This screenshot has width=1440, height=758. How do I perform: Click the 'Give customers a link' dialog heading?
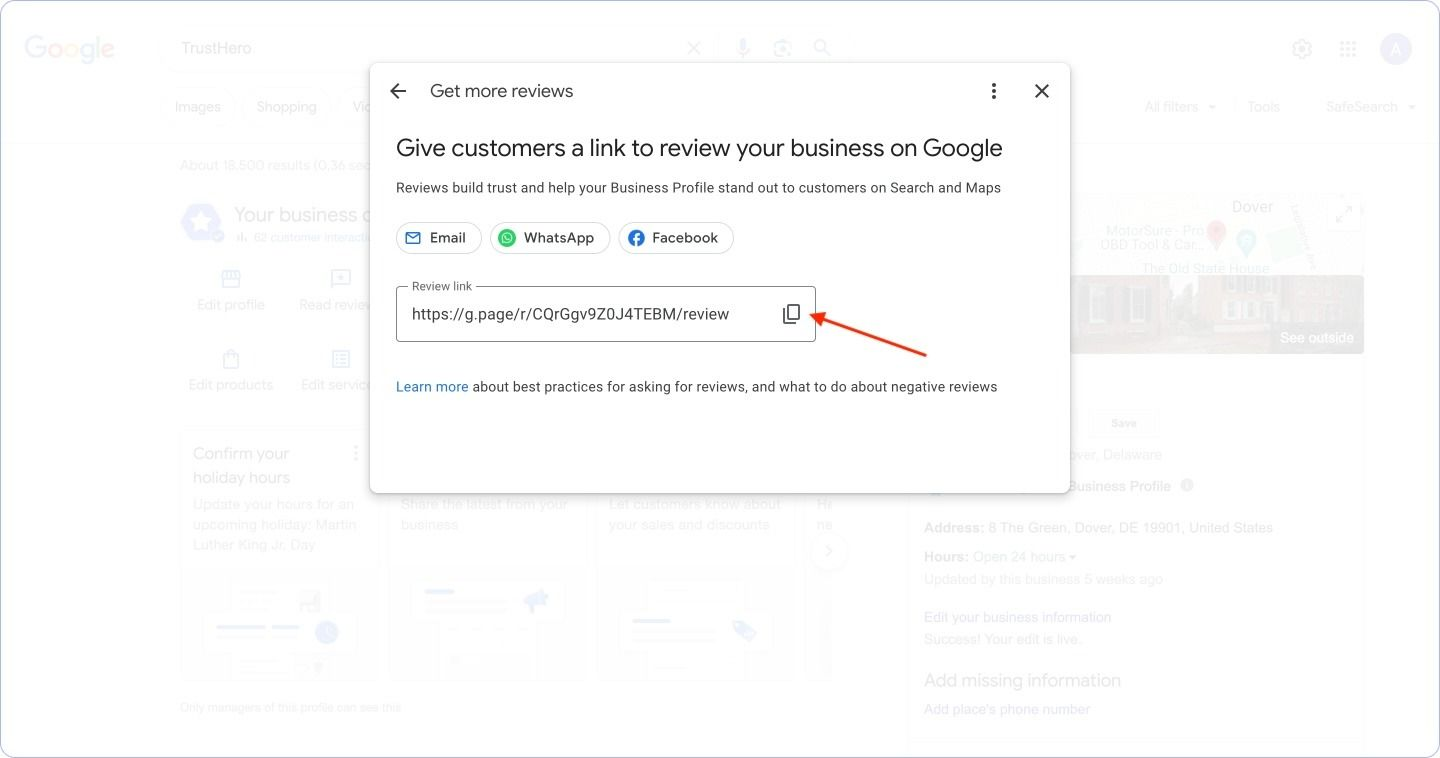(x=699, y=149)
